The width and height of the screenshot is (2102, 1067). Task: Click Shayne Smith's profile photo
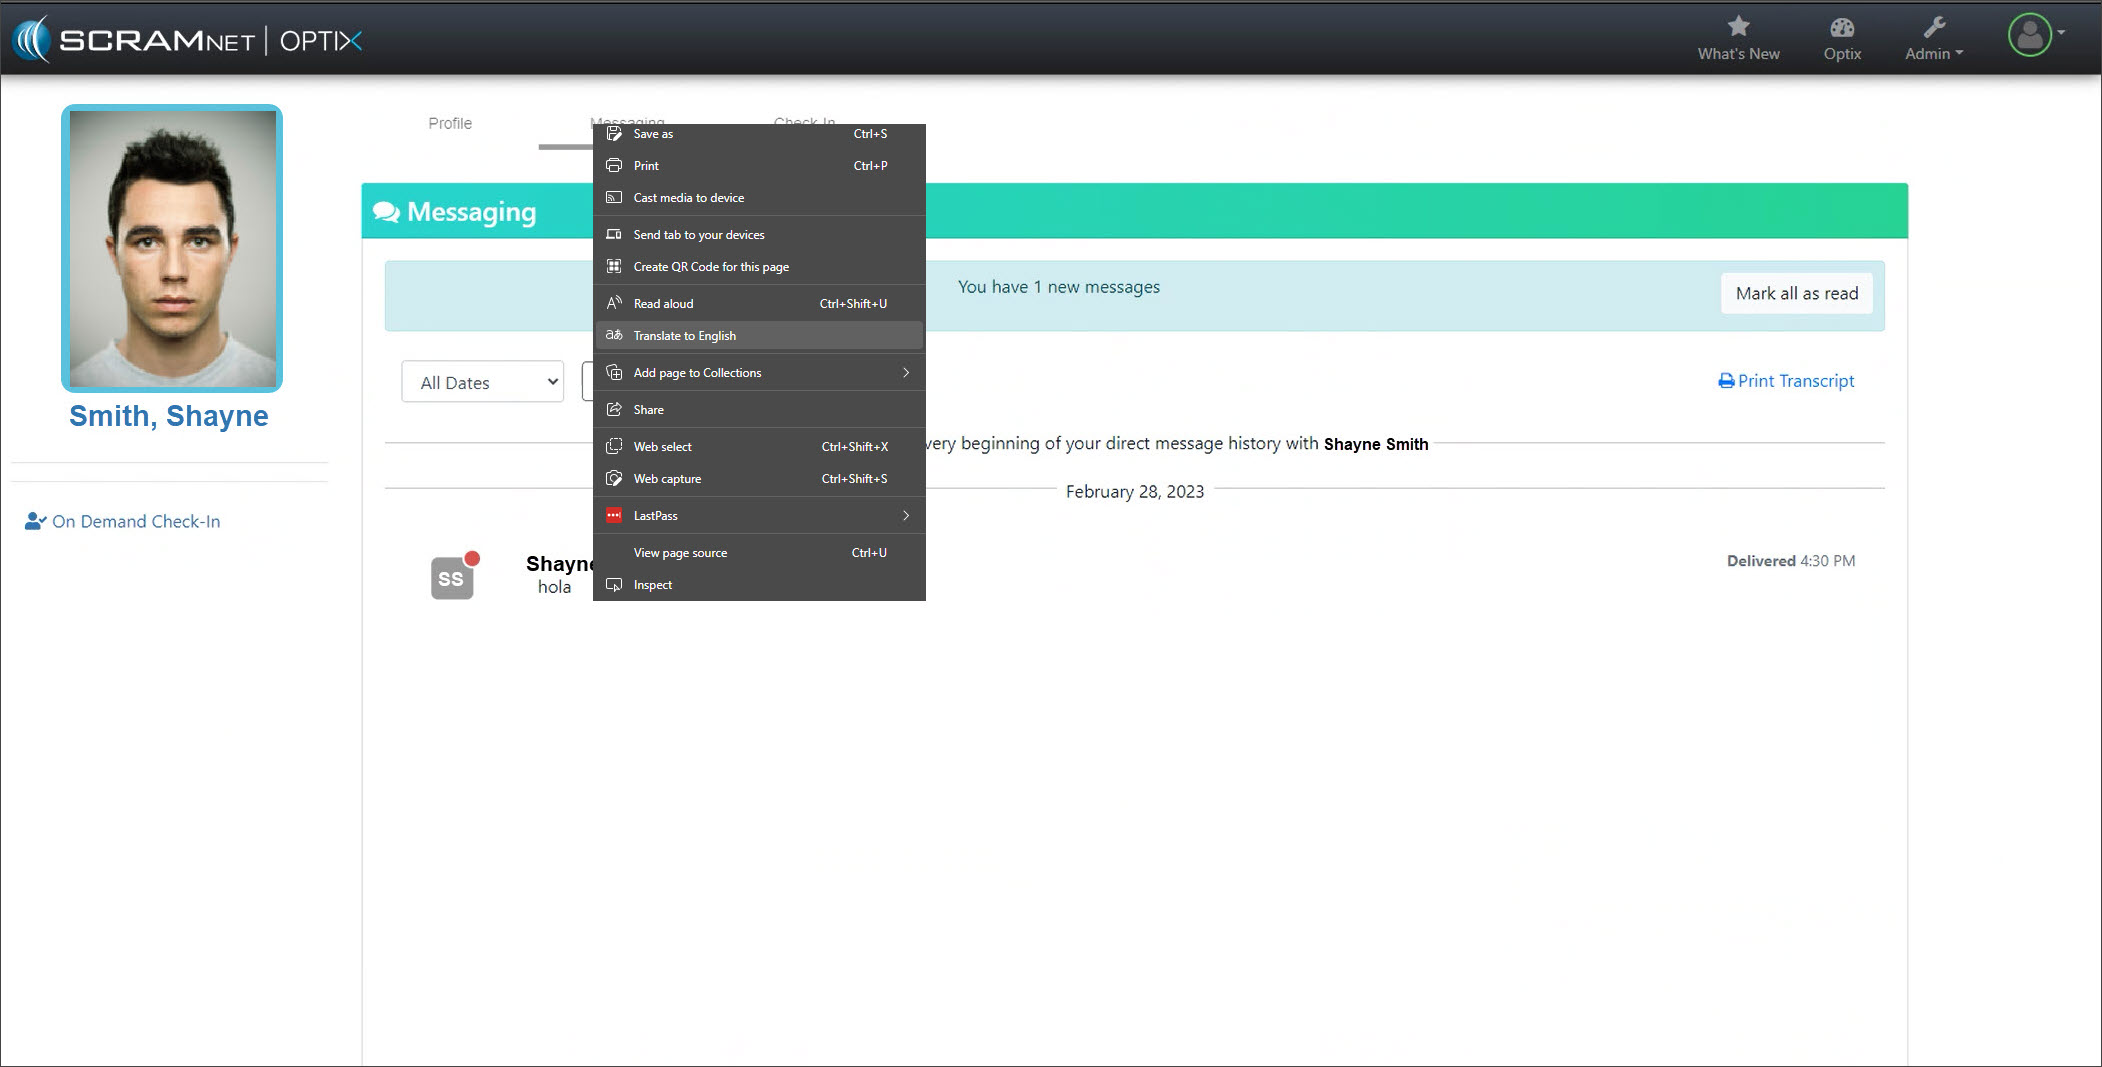click(172, 248)
